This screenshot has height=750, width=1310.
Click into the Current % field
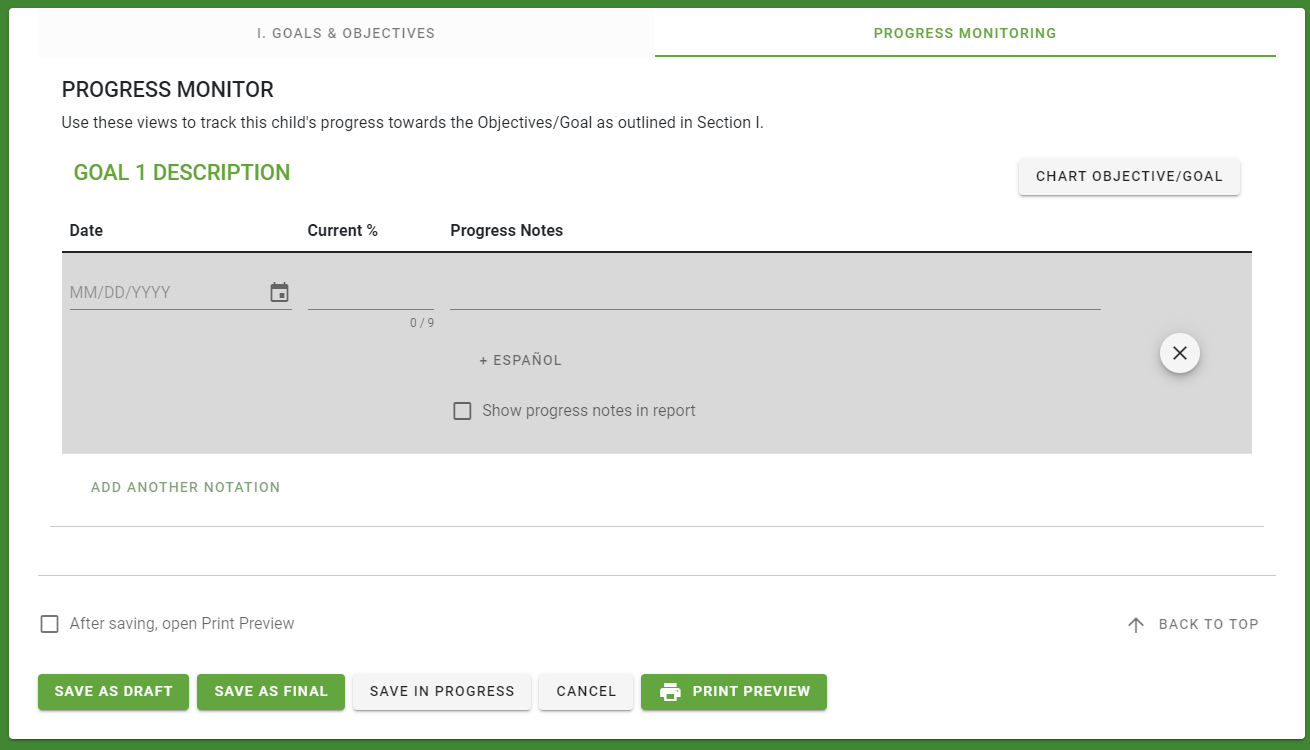click(371, 292)
